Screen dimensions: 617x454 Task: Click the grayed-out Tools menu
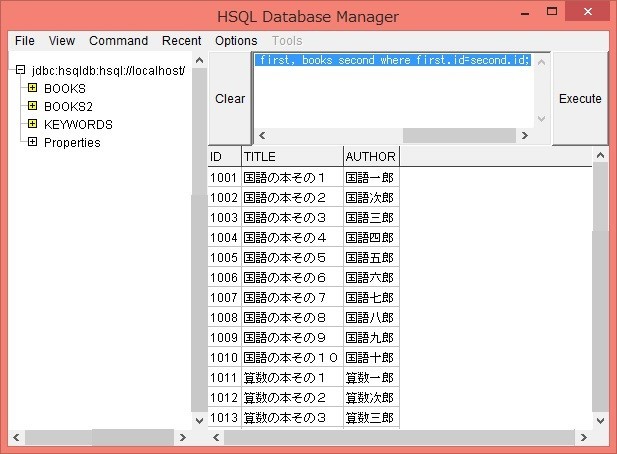click(x=287, y=41)
